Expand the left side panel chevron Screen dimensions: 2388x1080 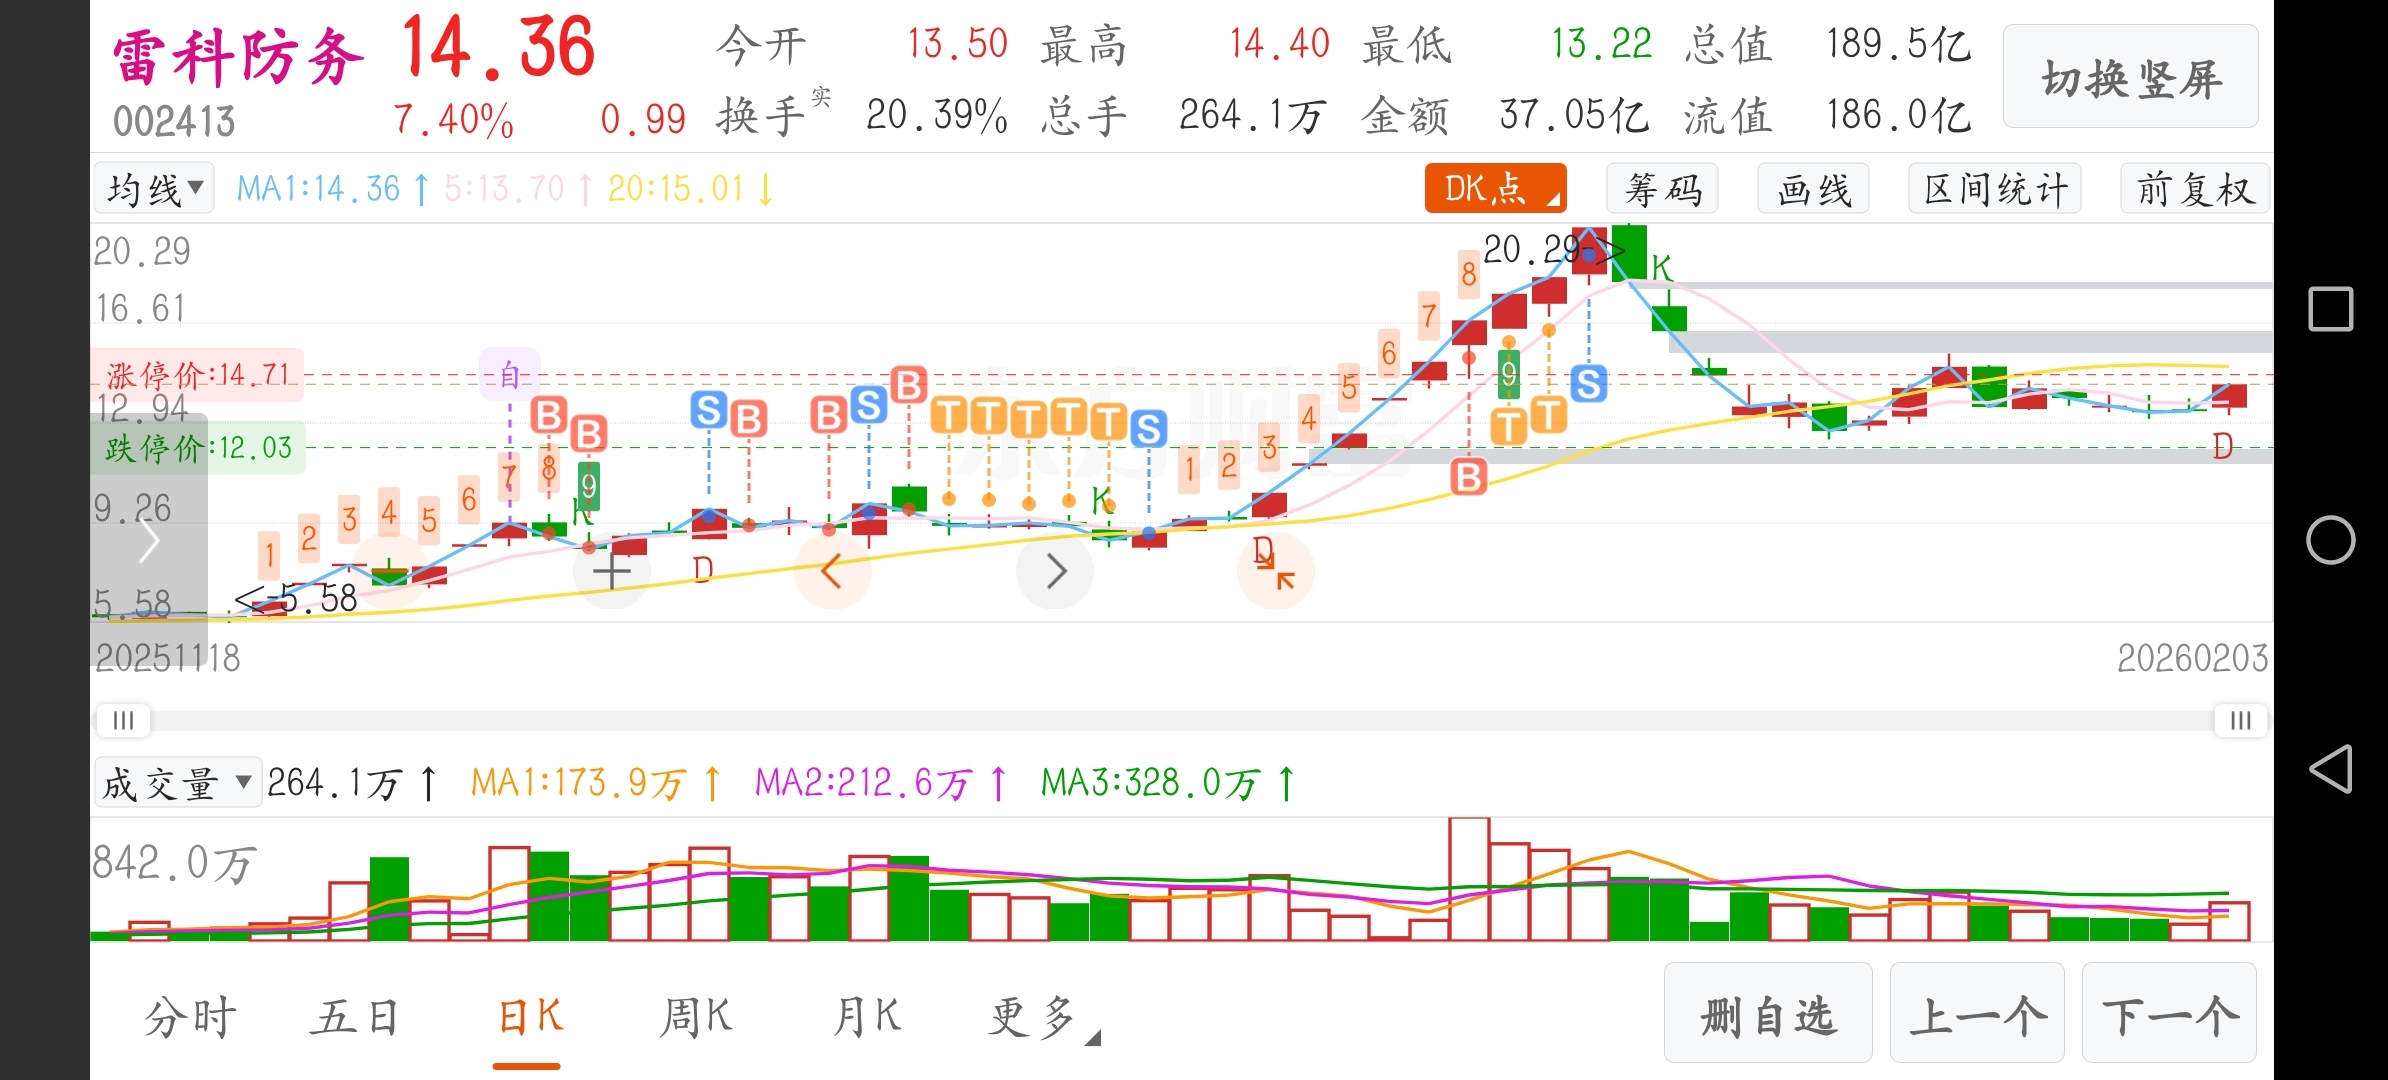[x=149, y=541]
